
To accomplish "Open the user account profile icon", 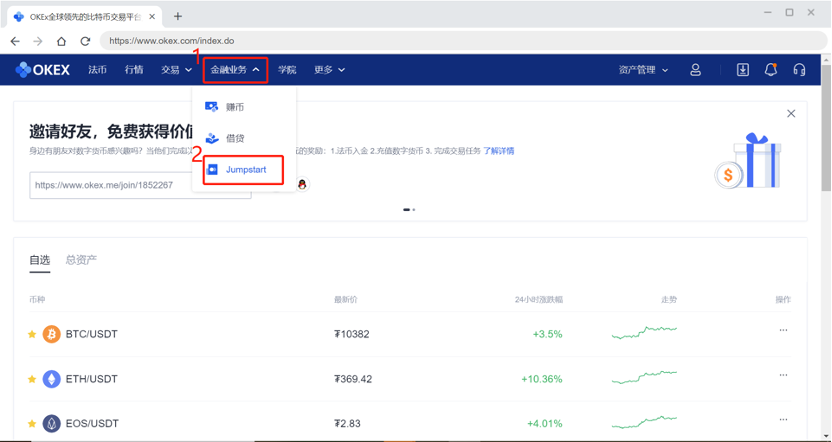I will coord(695,70).
